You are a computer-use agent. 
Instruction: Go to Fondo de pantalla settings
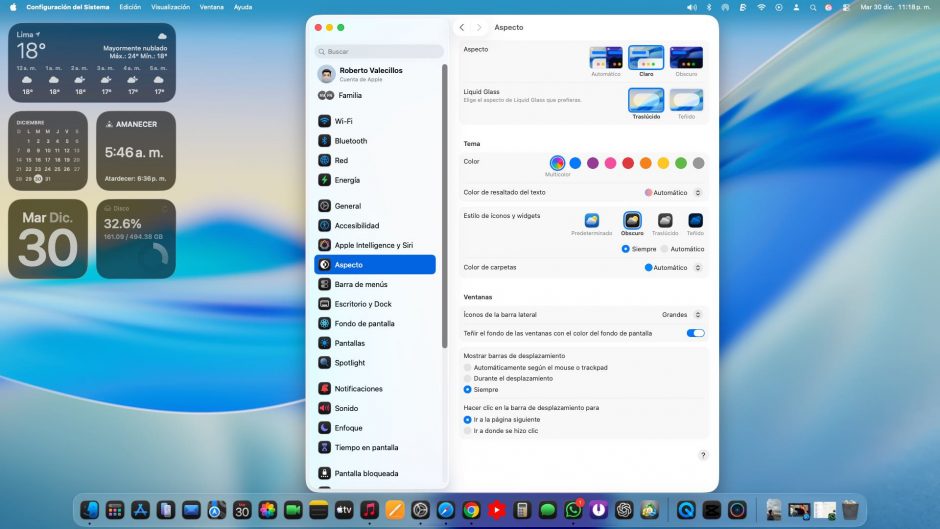point(364,324)
